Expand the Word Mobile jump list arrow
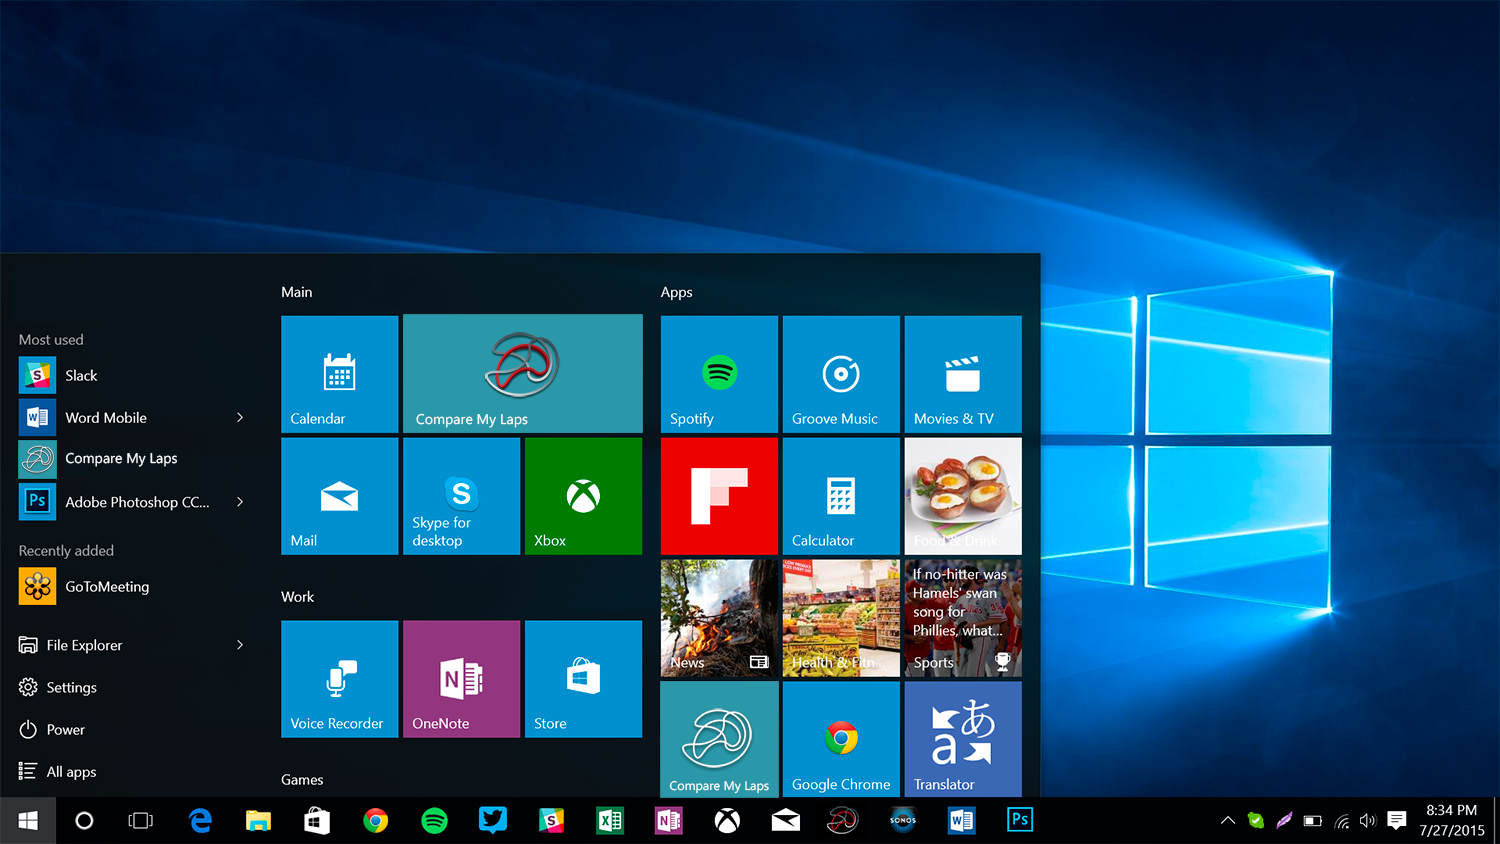The width and height of the screenshot is (1500, 844). 240,418
